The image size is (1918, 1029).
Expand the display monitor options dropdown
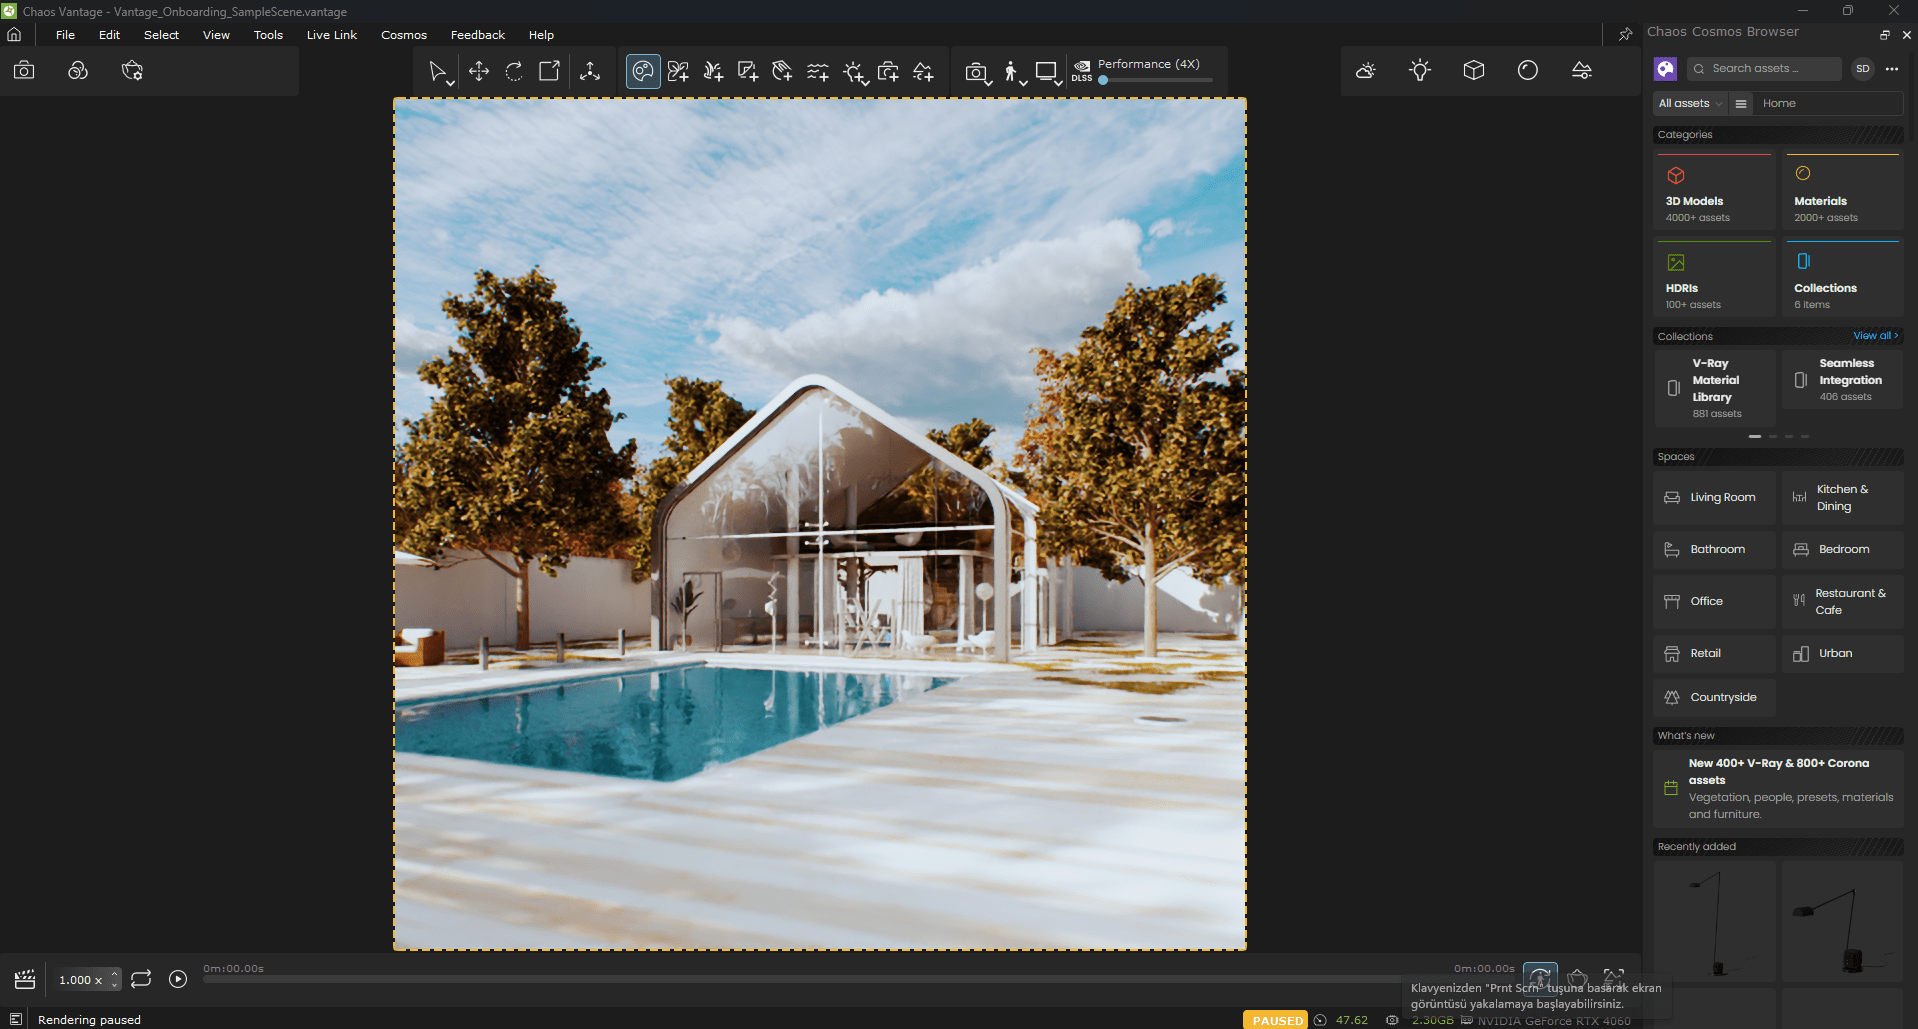point(1059,82)
